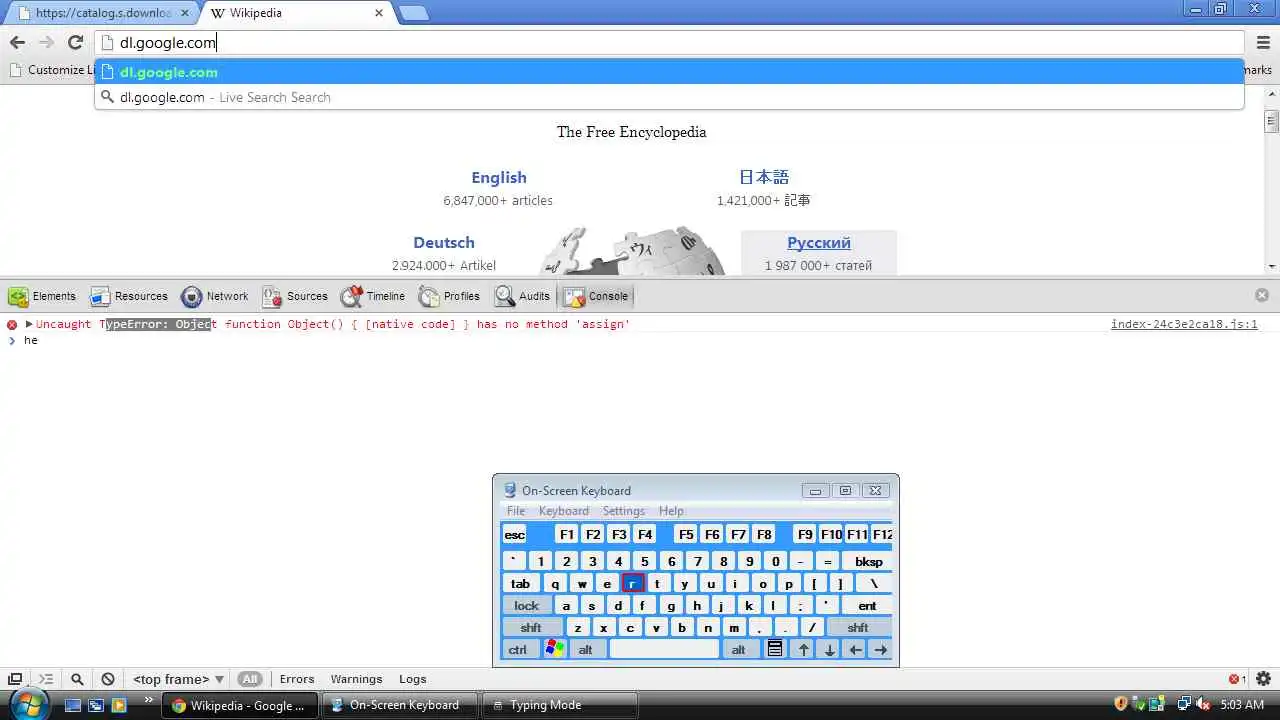Select the Console panel tab

coord(596,296)
